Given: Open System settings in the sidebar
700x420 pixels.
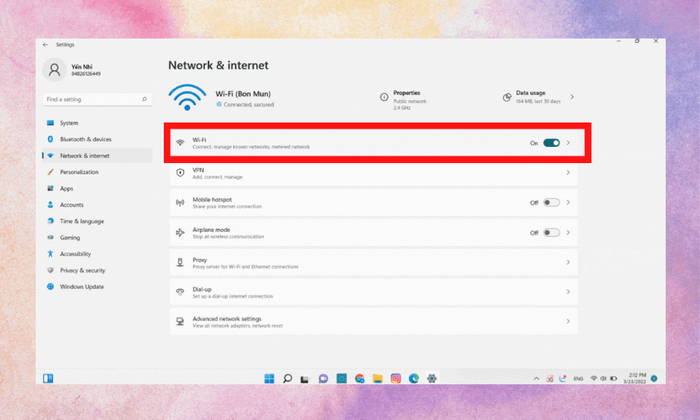Looking at the screenshot, I should pyautogui.click(x=97, y=123).
